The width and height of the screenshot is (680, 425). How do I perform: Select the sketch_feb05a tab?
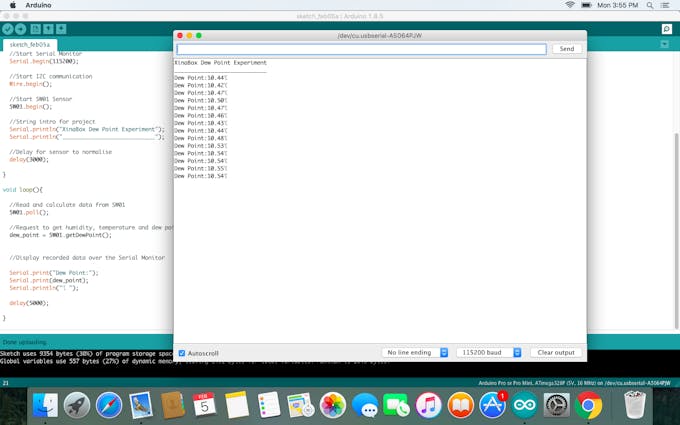click(x=29, y=45)
